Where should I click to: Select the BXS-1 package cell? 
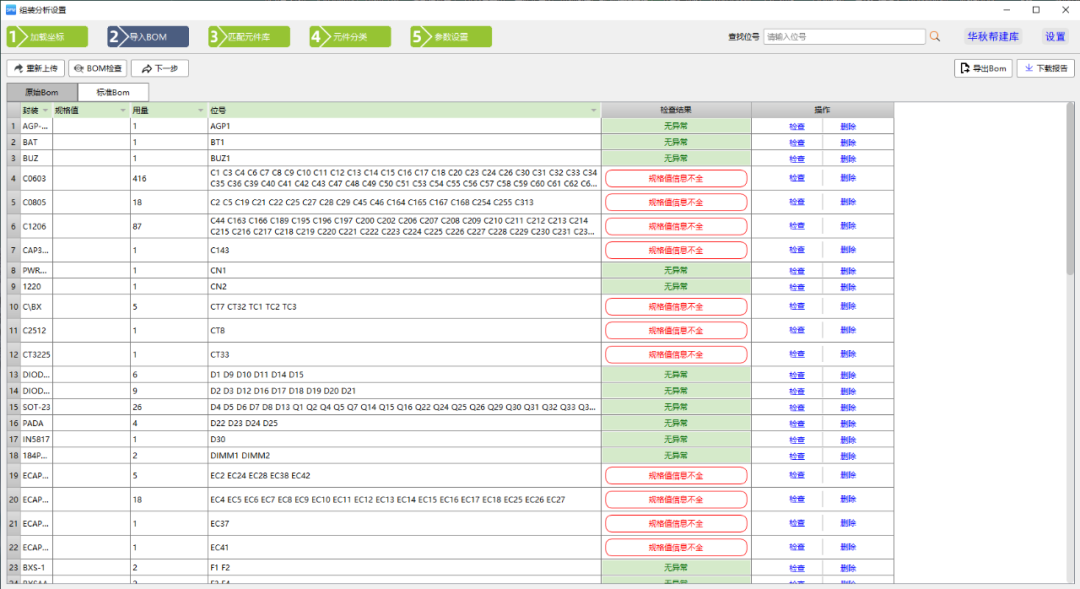(37, 568)
